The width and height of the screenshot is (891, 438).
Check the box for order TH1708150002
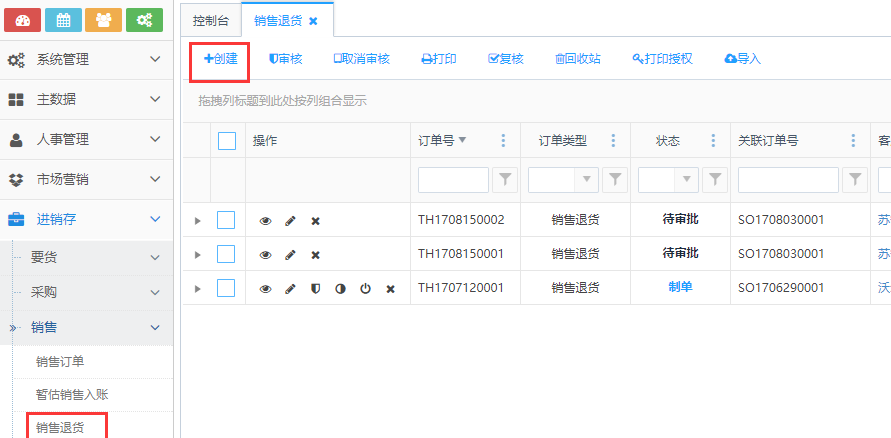226,220
